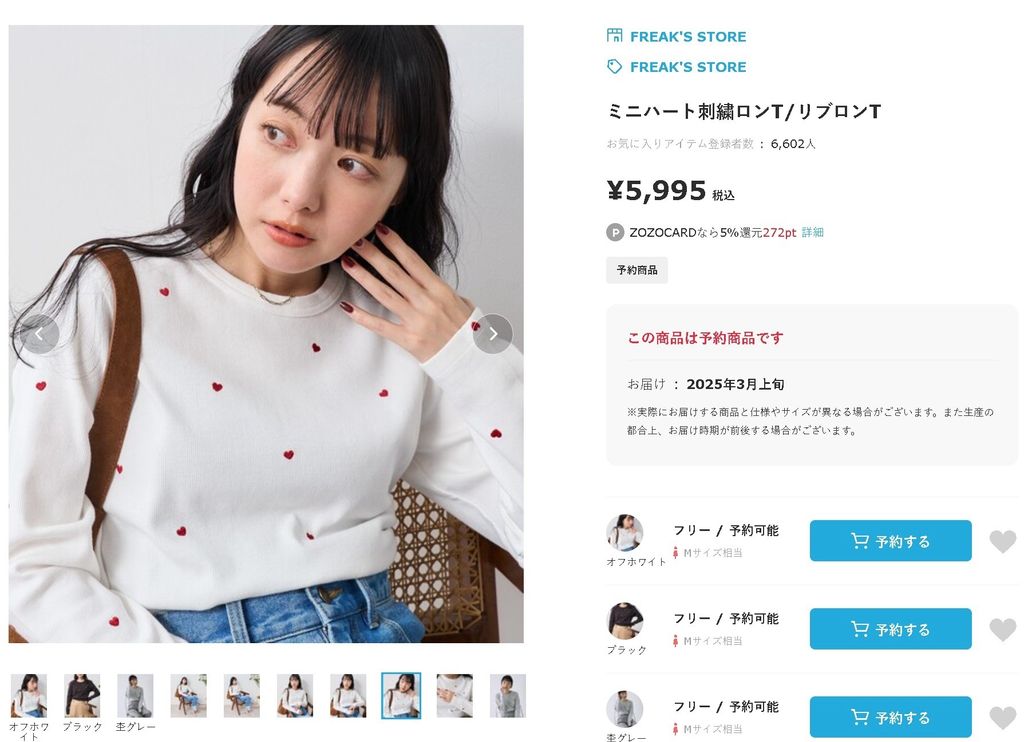
Task: Click the brand tag icon beside FREAK'S STORE
Action: 614,67
